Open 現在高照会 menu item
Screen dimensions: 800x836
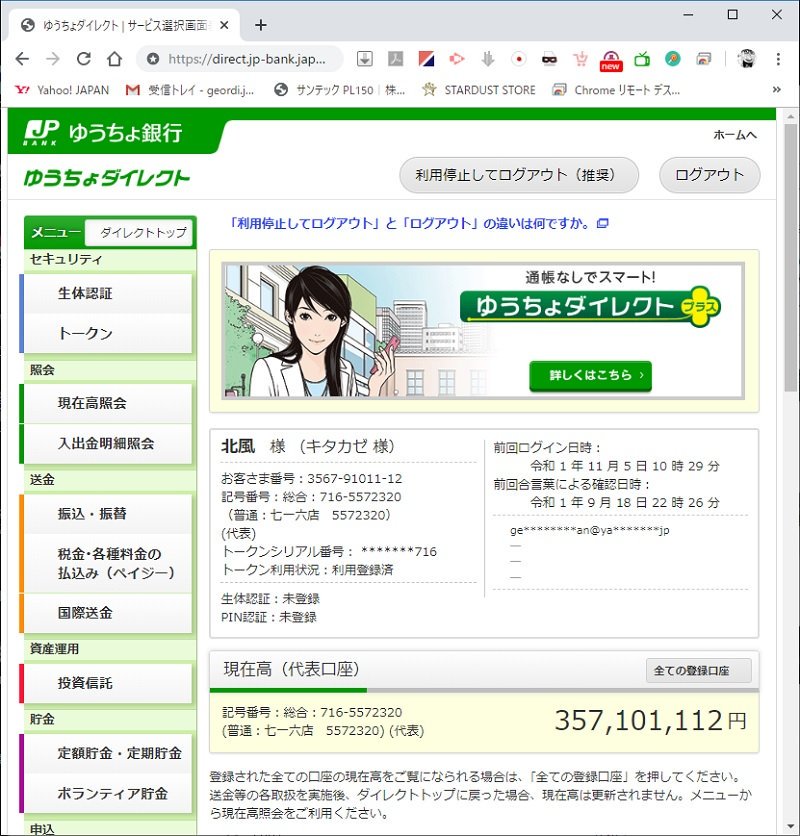107,403
